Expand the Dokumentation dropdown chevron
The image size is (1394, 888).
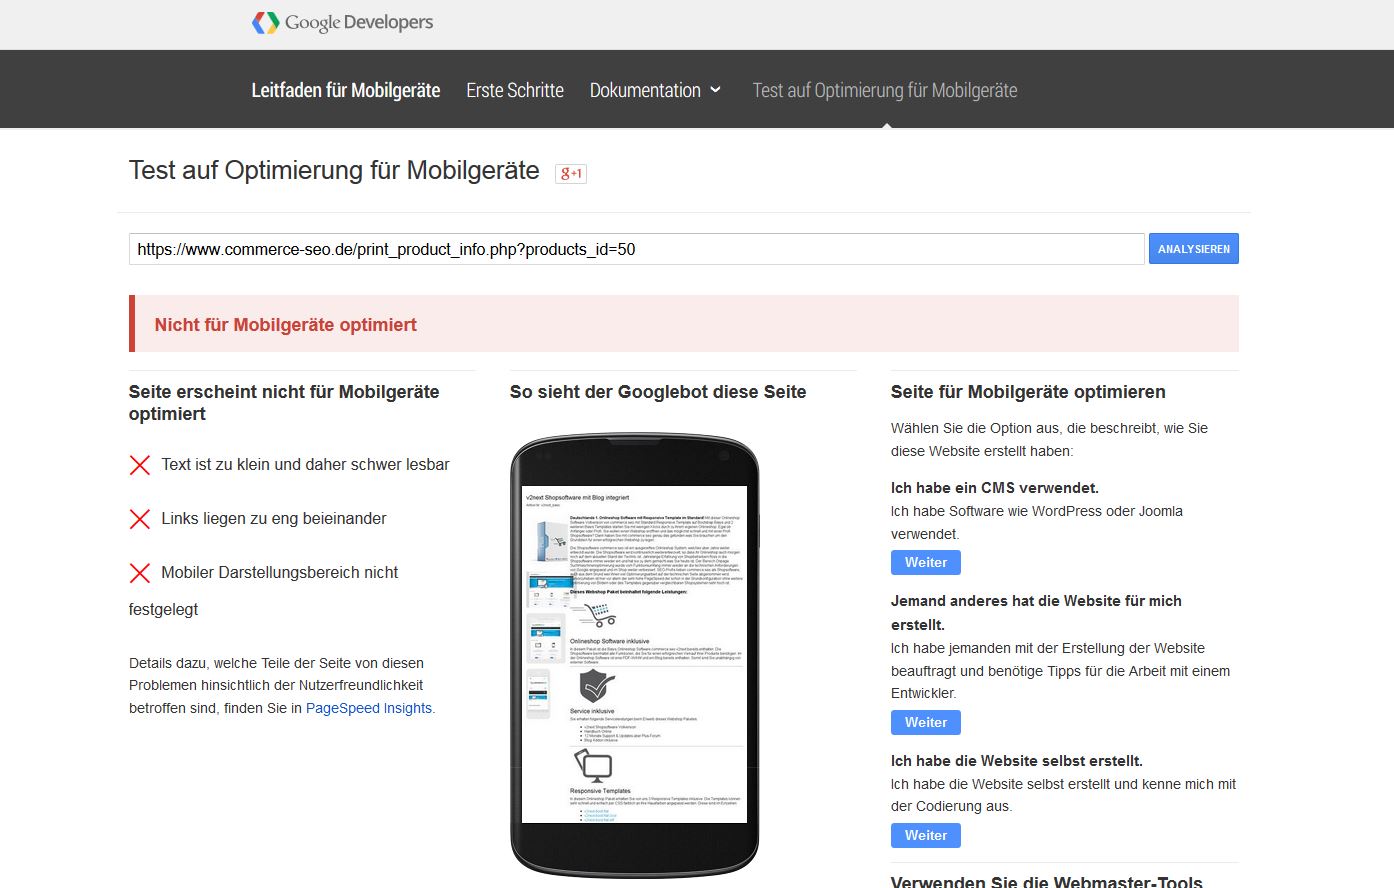coord(716,90)
